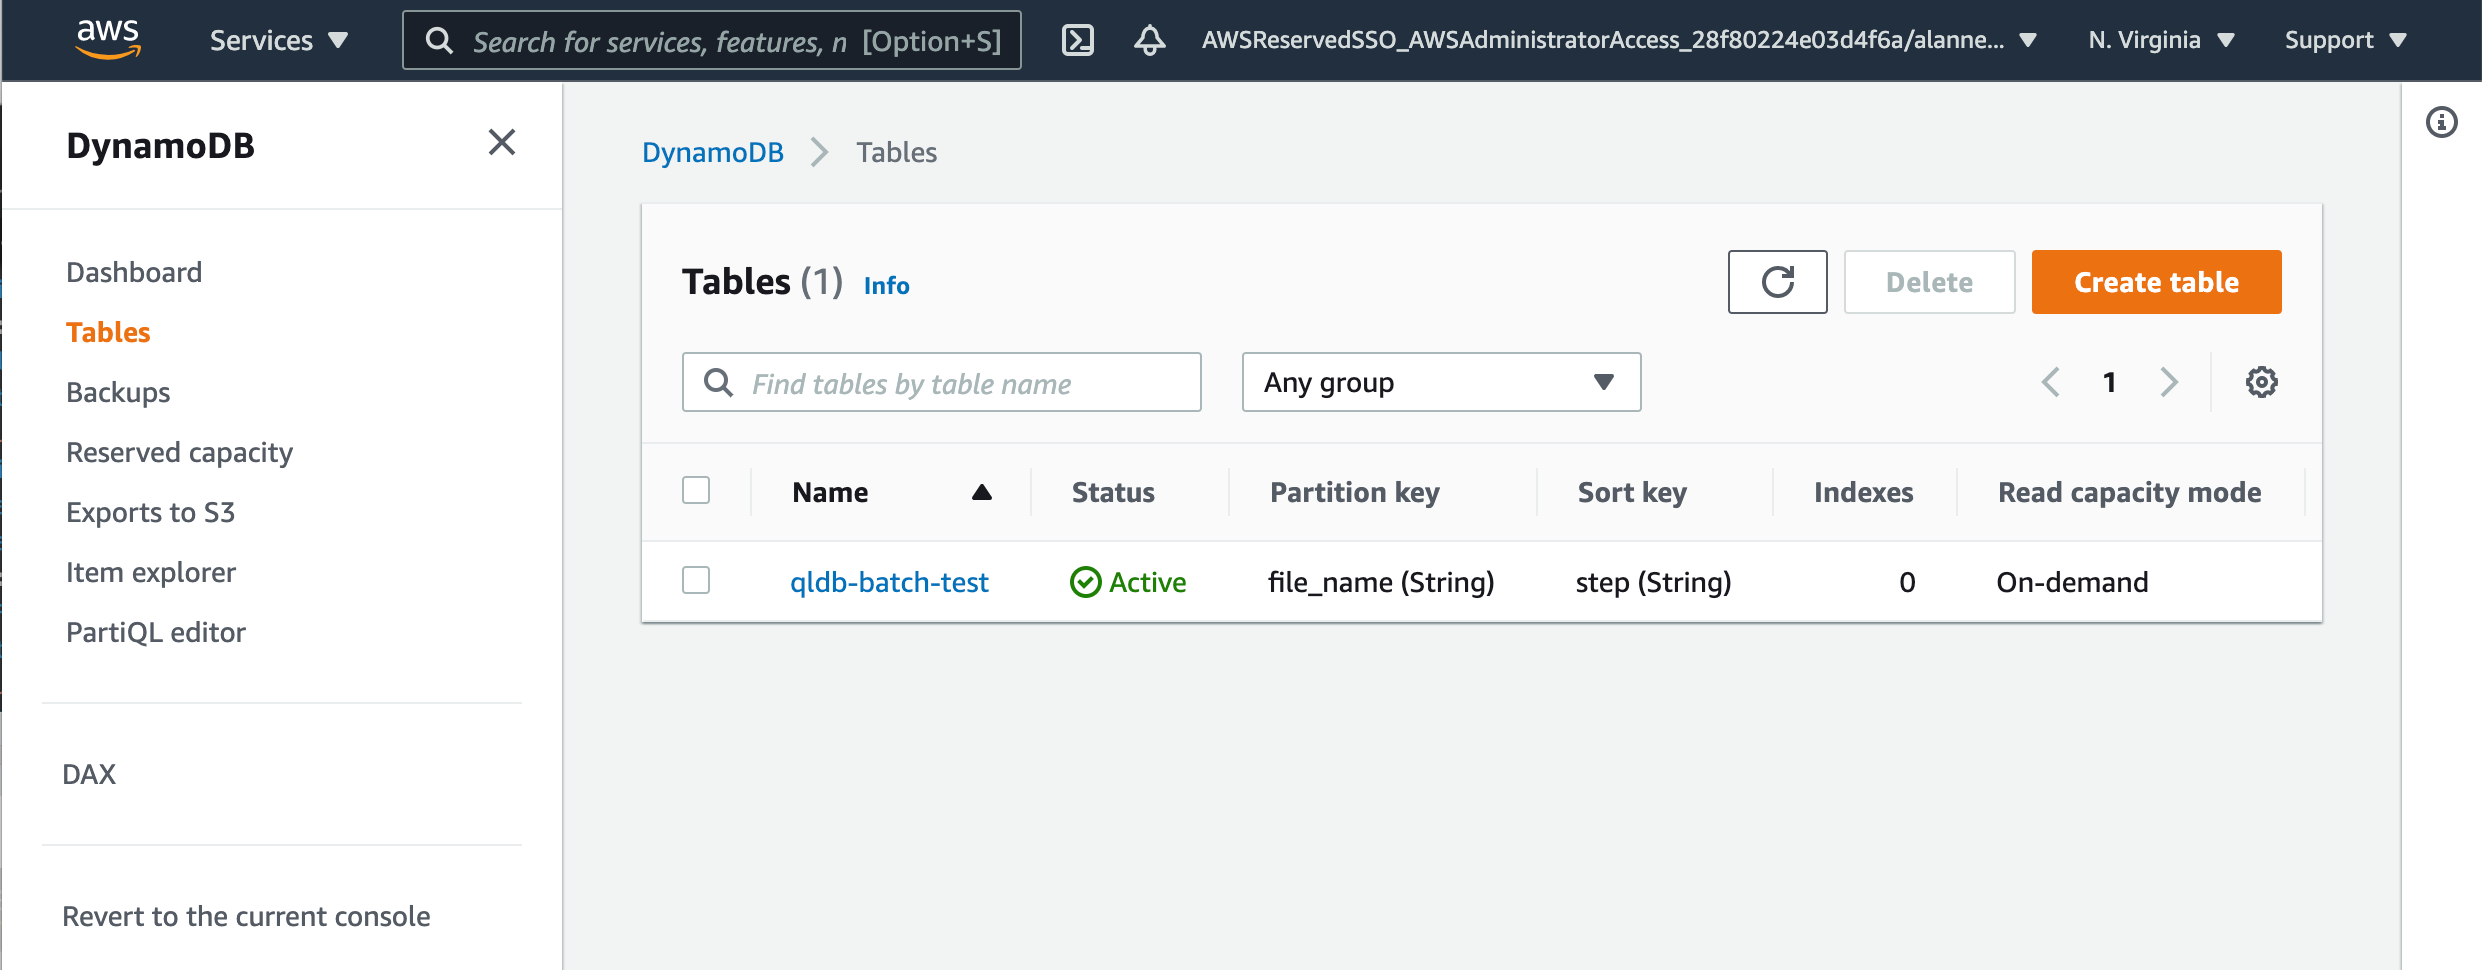Open Backups in the sidebar
Image resolution: width=2482 pixels, height=970 pixels.
118,392
